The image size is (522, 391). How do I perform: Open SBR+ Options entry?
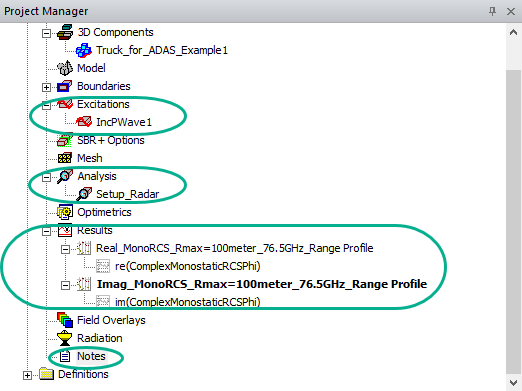click(111, 140)
